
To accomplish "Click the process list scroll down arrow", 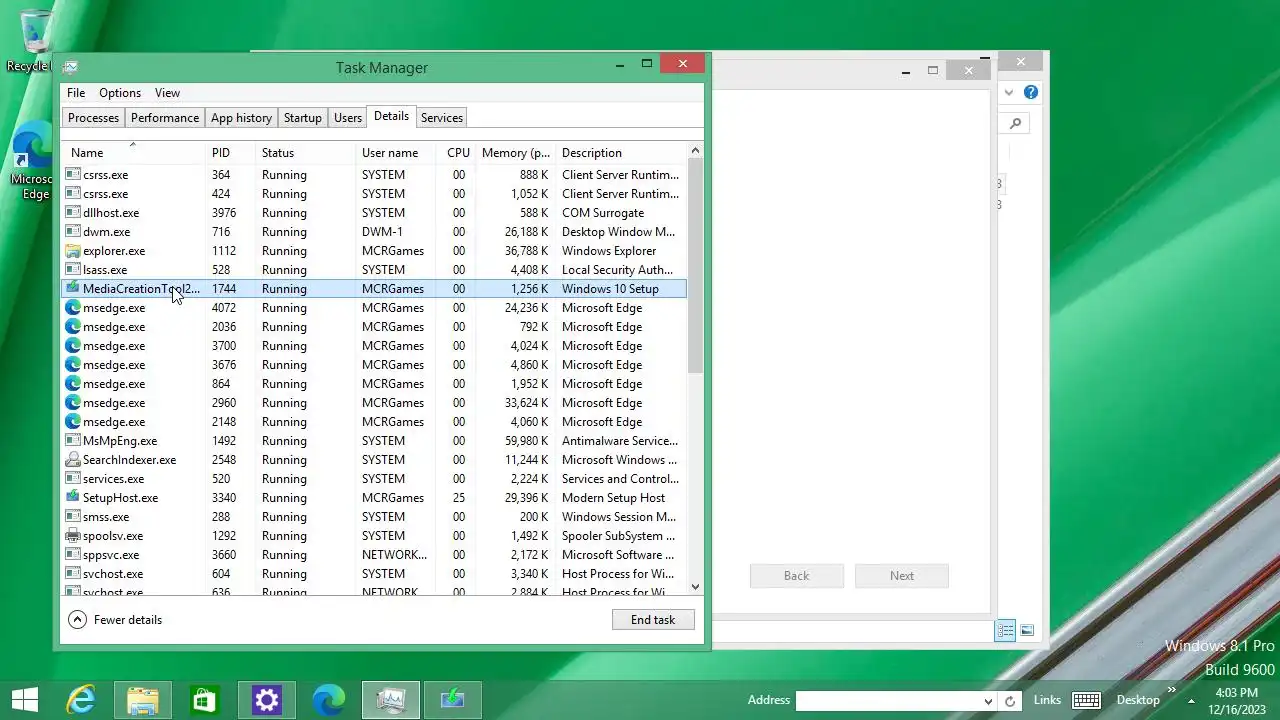I will (696, 588).
